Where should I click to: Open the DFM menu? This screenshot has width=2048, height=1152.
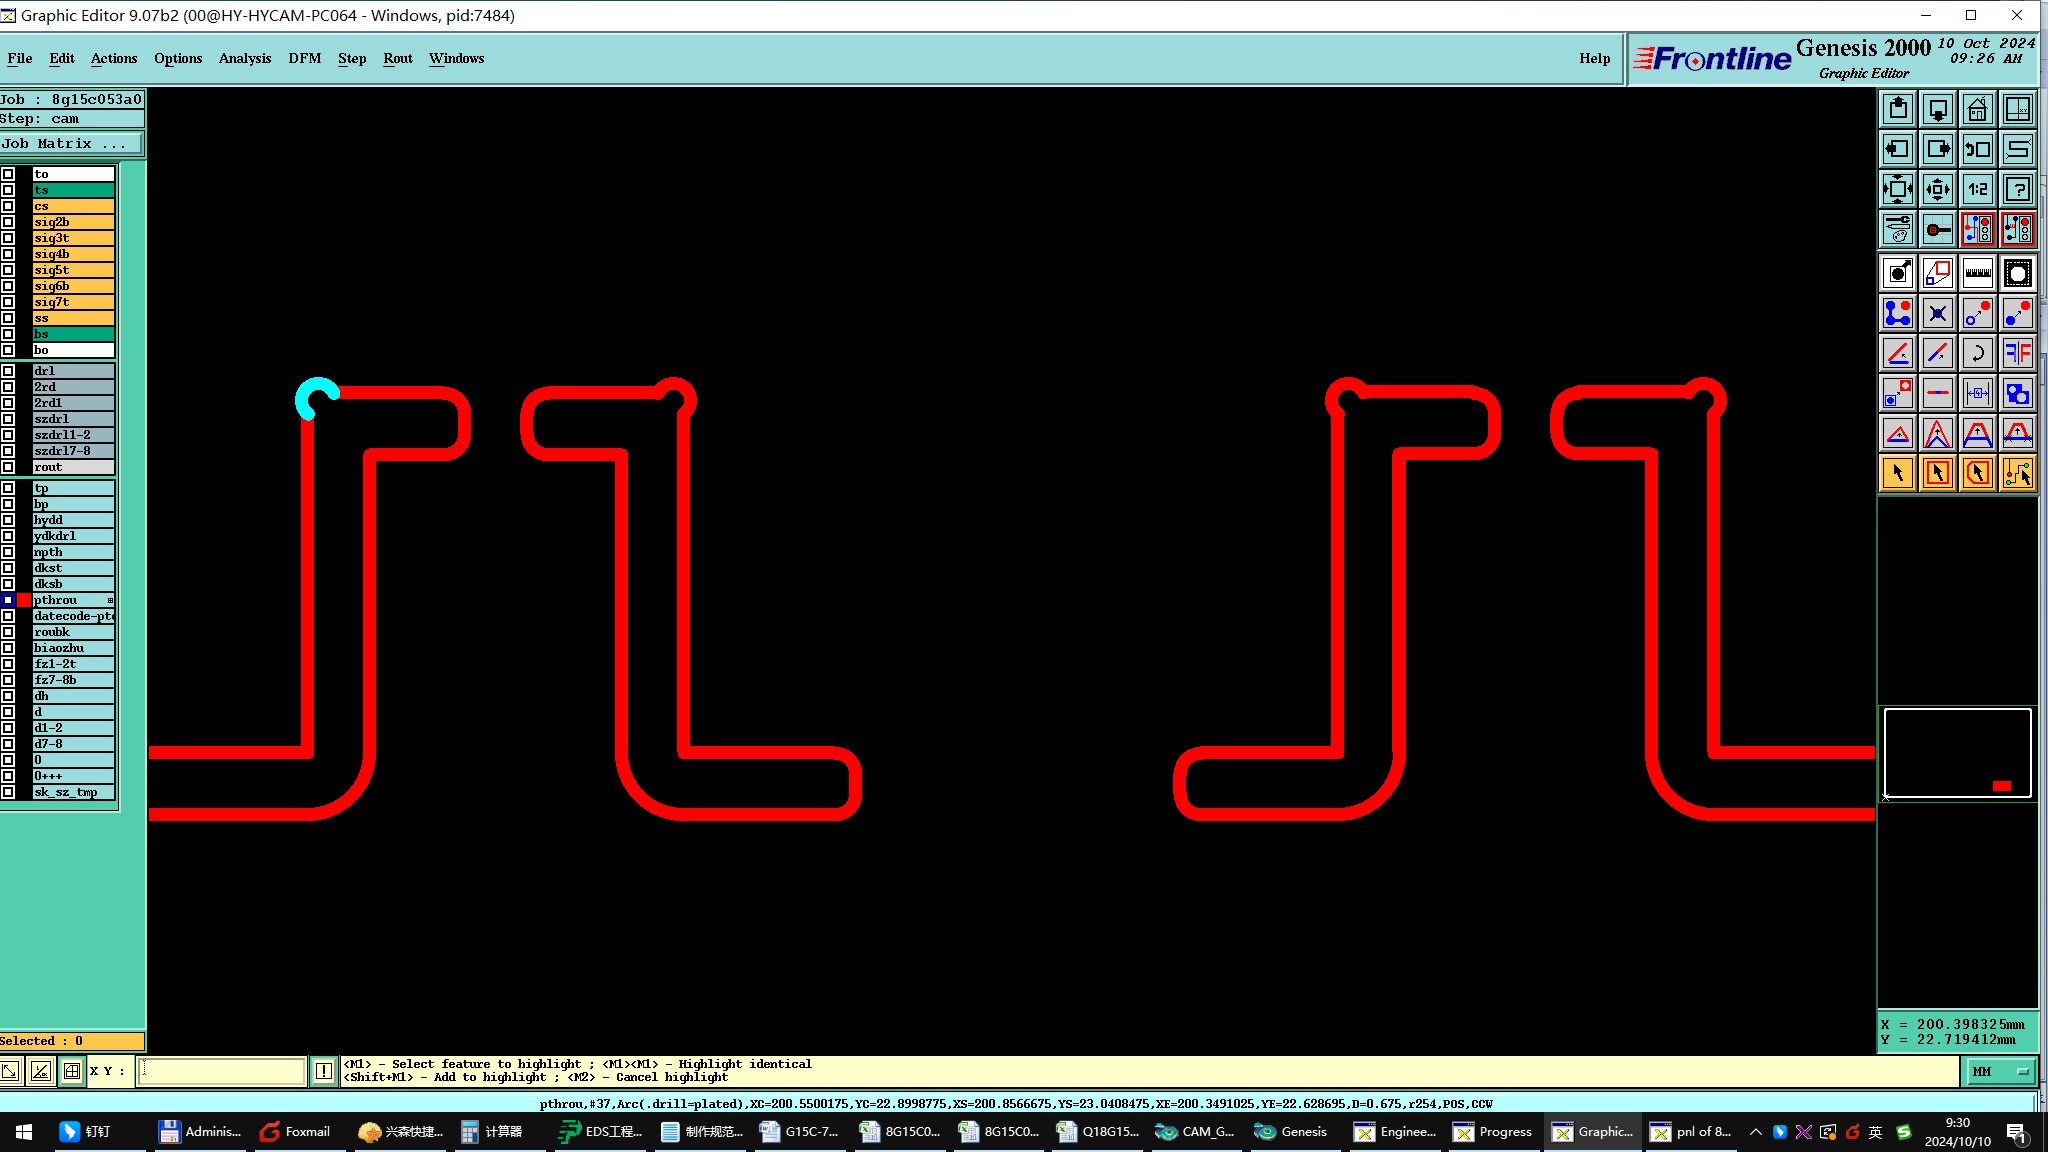(x=304, y=58)
